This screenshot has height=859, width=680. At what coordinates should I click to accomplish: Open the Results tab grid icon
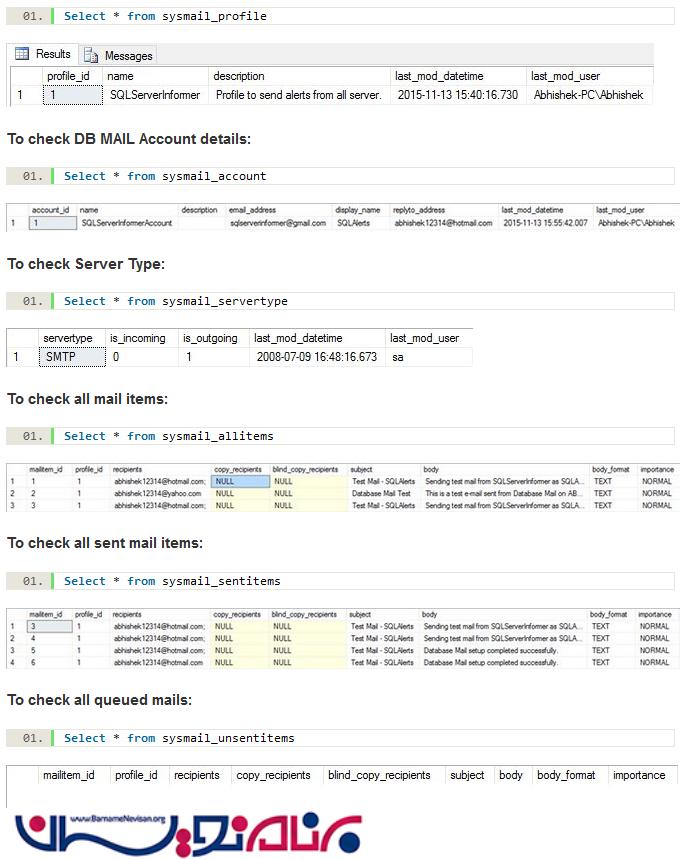pyautogui.click(x=22, y=54)
